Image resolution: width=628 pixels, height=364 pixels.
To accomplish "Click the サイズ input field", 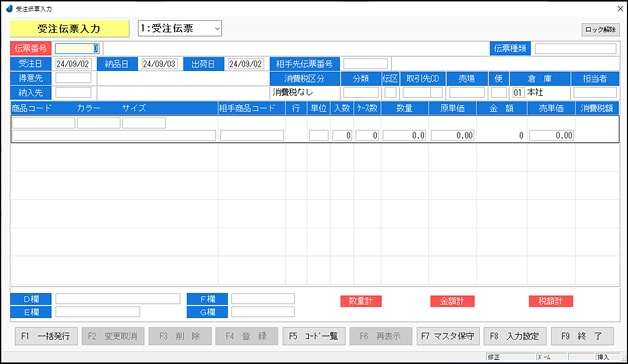I will click(x=144, y=123).
